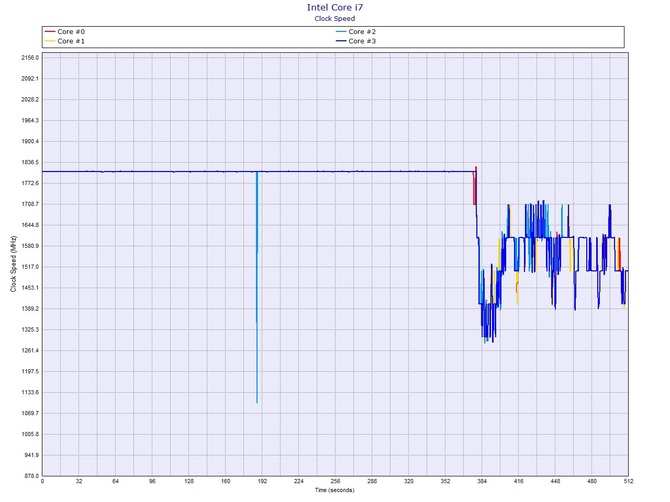The height and width of the screenshot is (502, 670).
Task: Click the 192 tick on the time axis
Action: [262, 481]
